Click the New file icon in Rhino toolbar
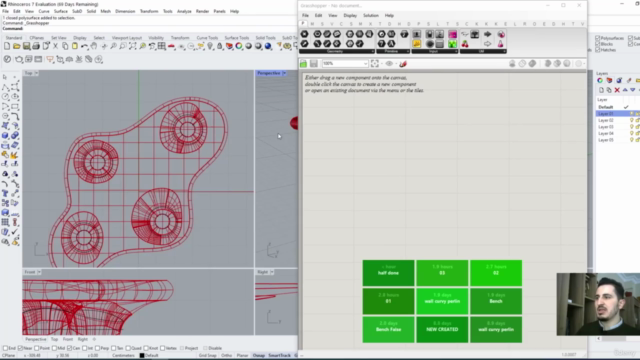The image size is (640, 360). click(x=7, y=46)
